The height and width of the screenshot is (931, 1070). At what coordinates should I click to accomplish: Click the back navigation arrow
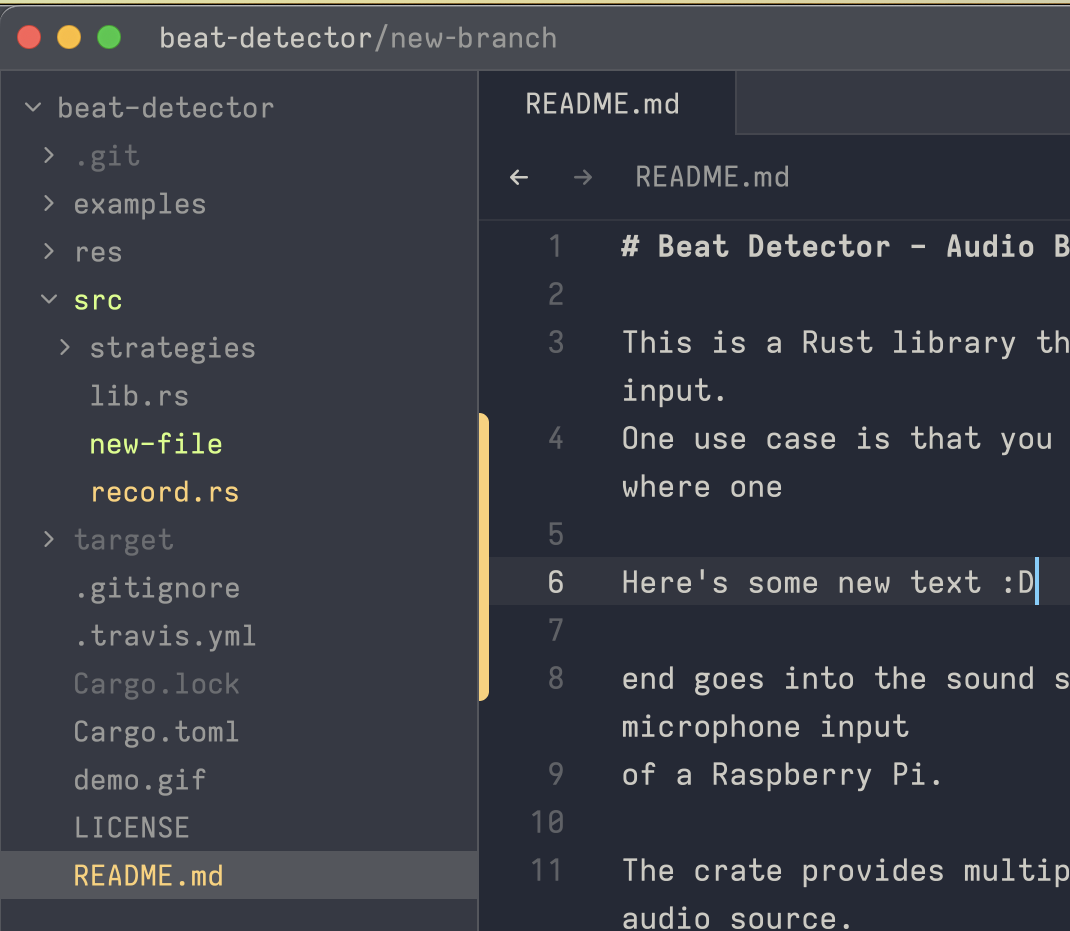point(518,178)
